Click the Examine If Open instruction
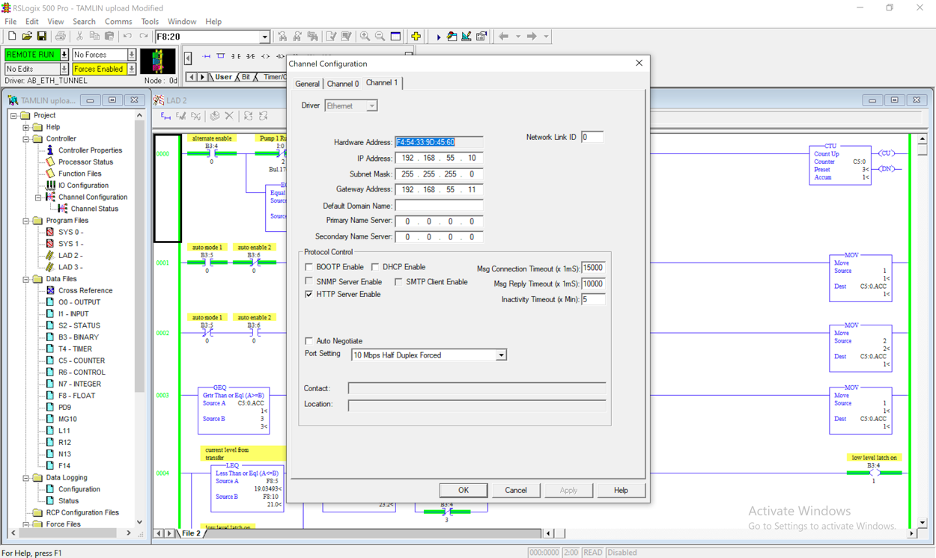 point(251,56)
